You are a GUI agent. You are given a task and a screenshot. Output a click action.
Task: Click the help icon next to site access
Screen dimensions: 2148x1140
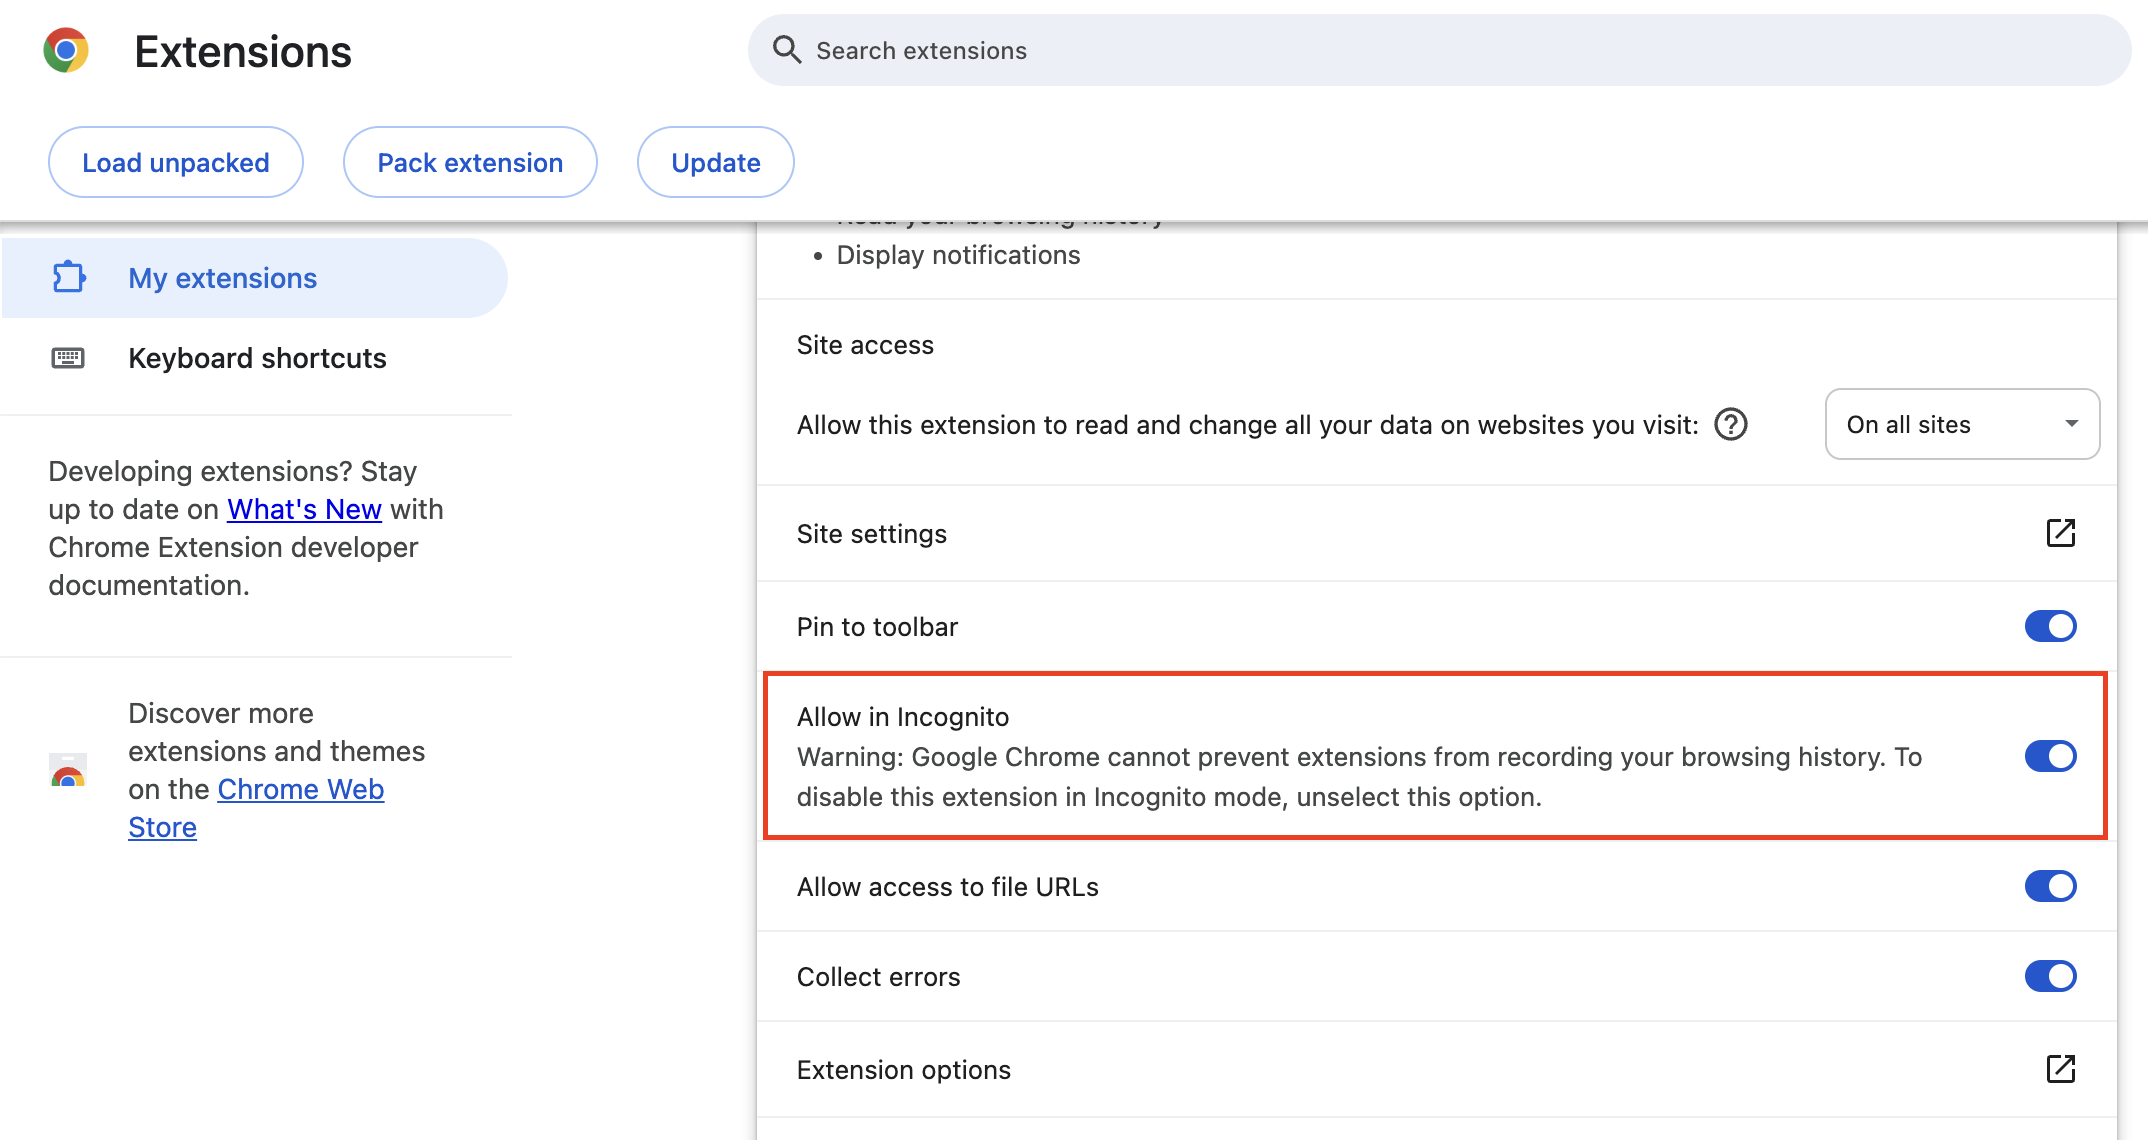point(1731,424)
